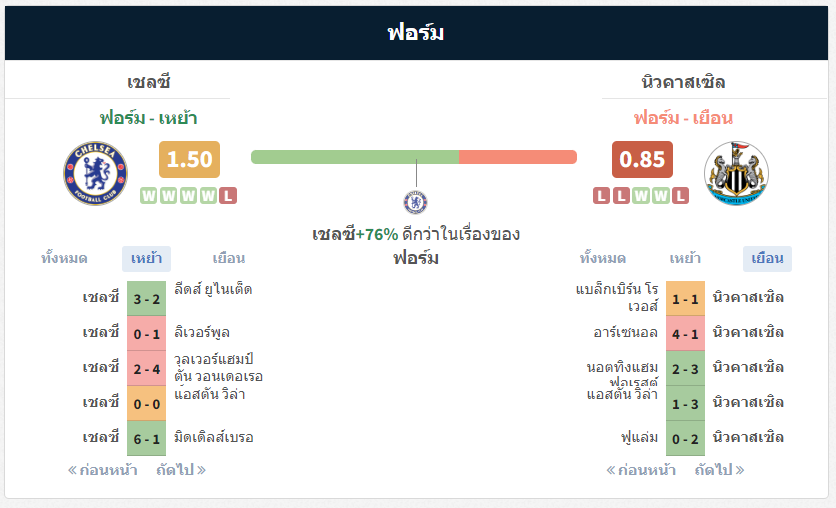
Task: Click Chelsea's 1.50 form rating badge
Action: pos(189,159)
